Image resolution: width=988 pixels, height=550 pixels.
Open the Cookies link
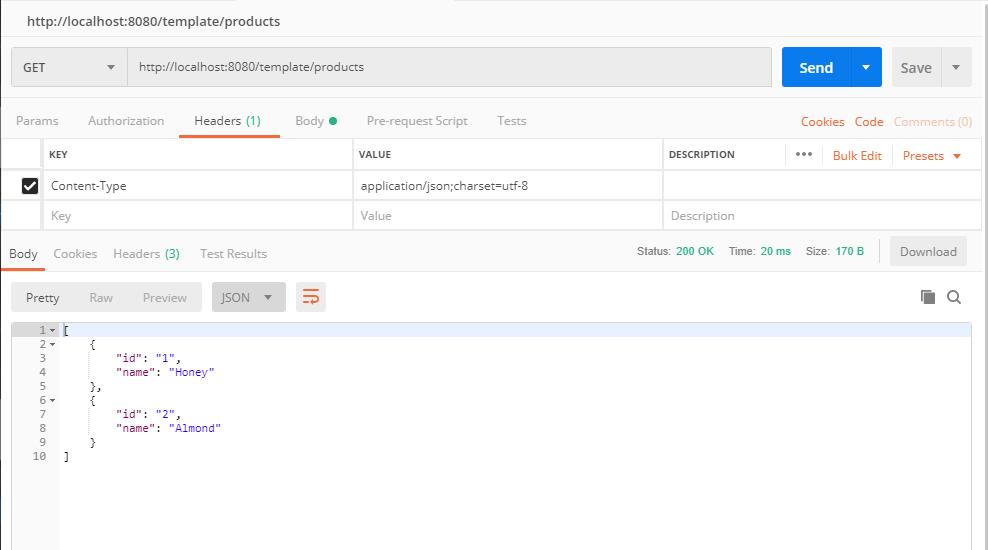[822, 122]
